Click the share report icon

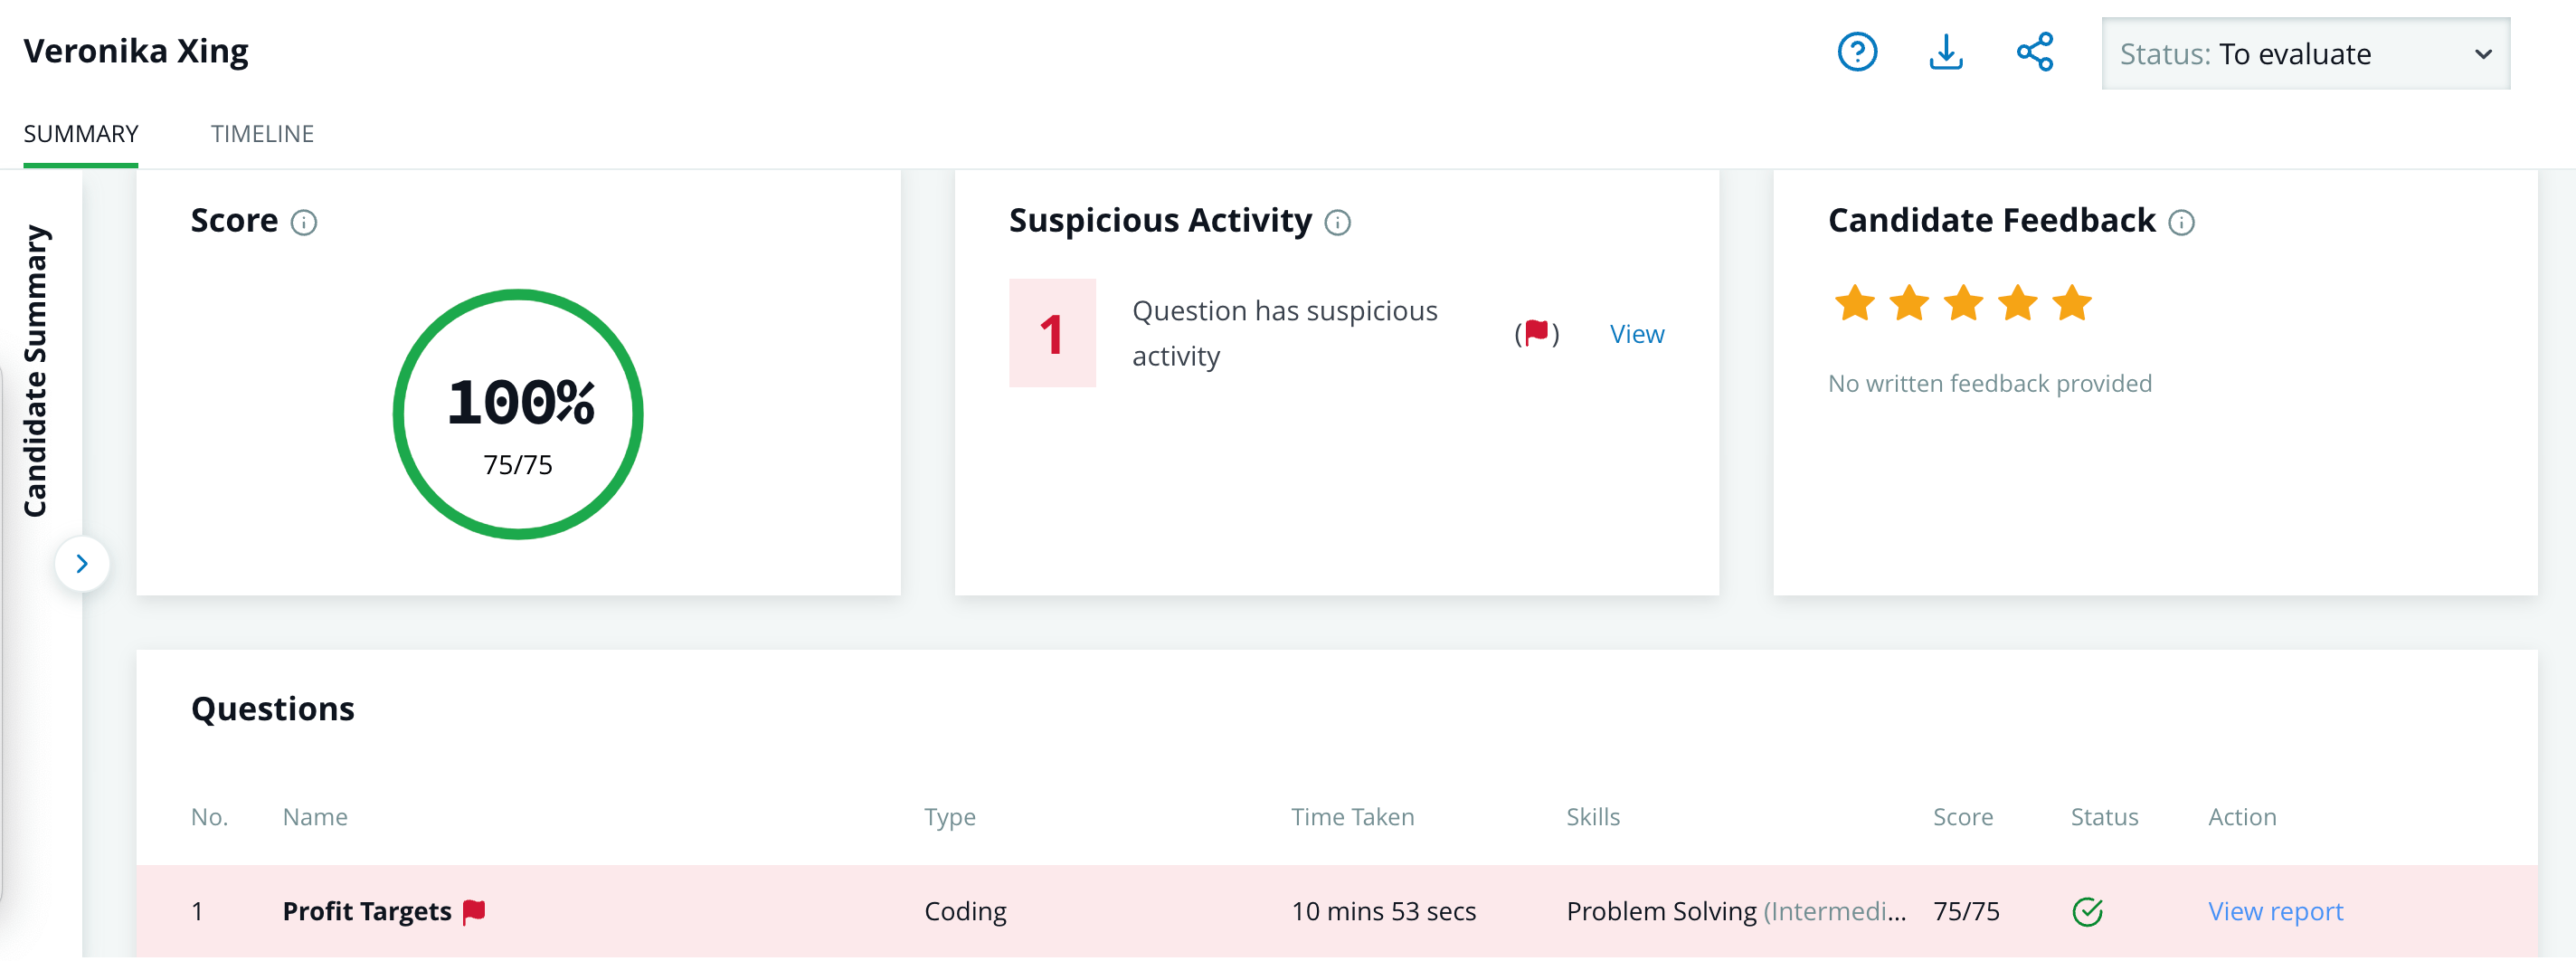[2034, 52]
